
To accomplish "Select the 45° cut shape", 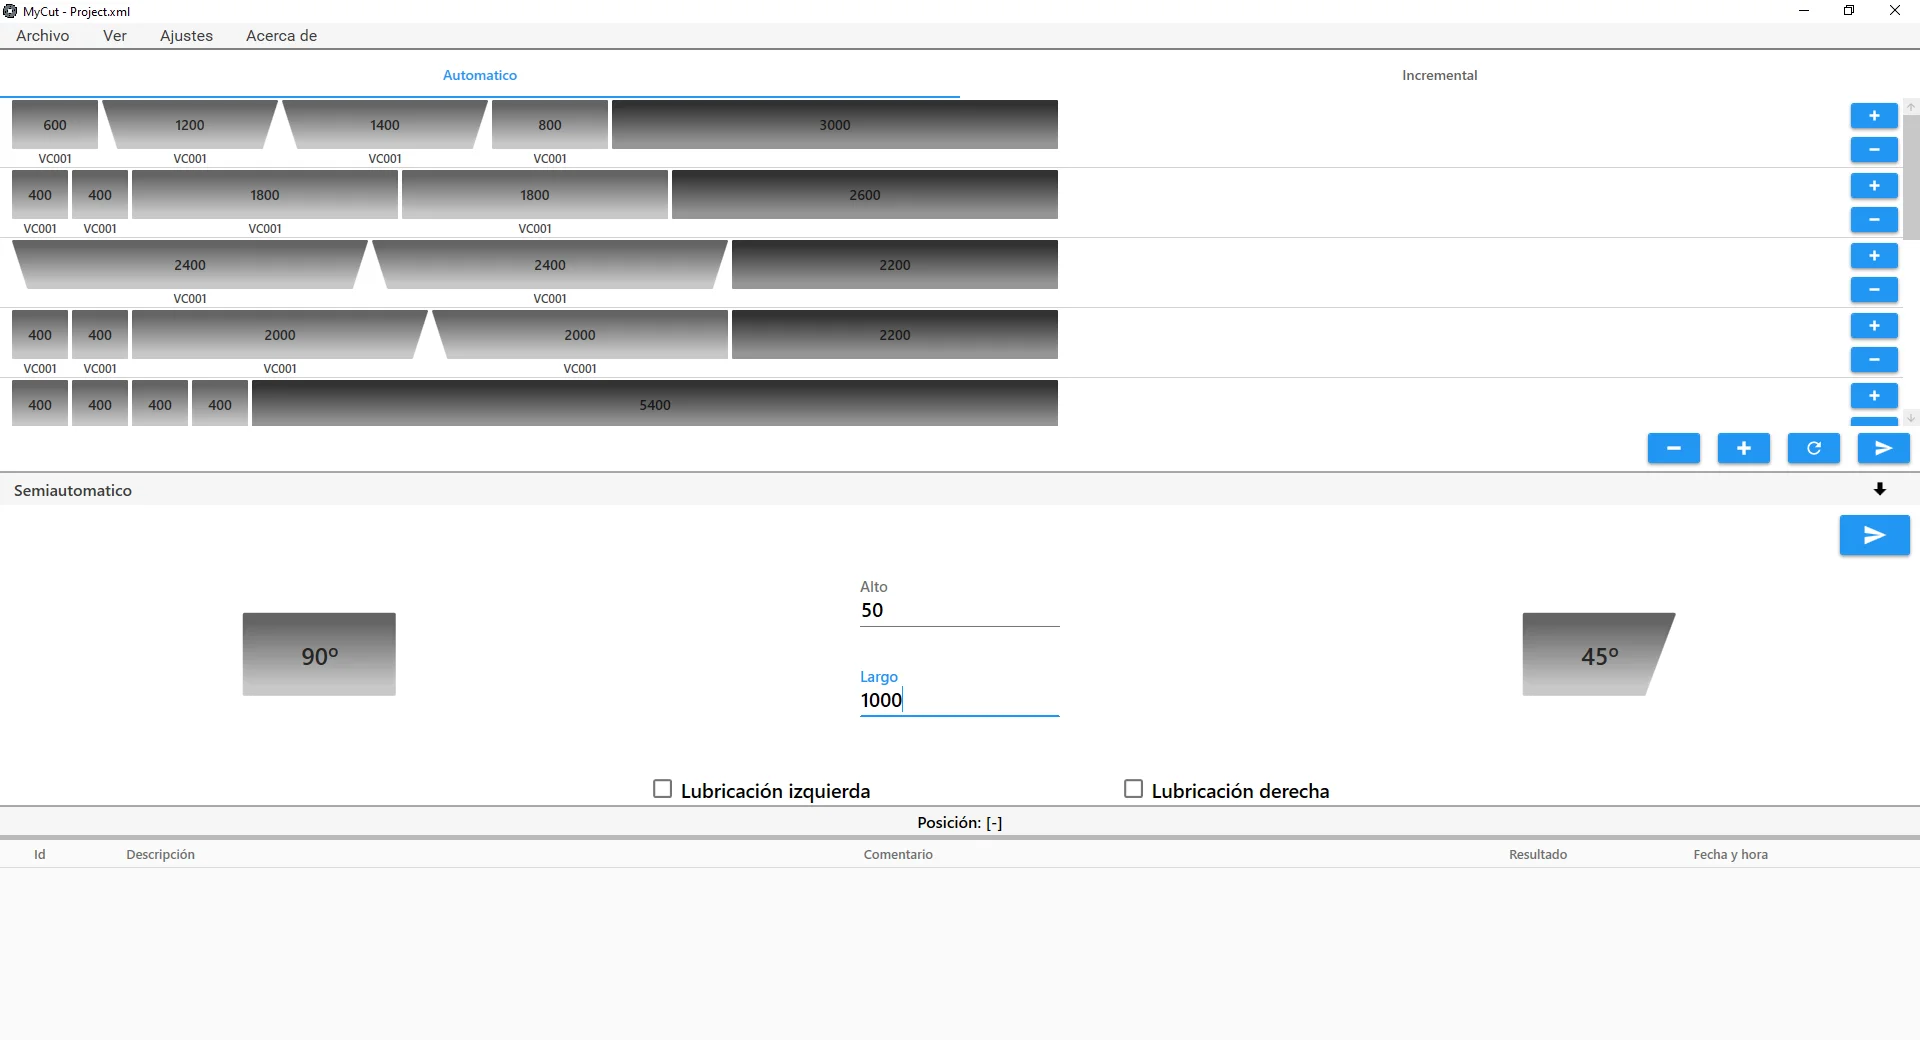I will (x=1598, y=655).
